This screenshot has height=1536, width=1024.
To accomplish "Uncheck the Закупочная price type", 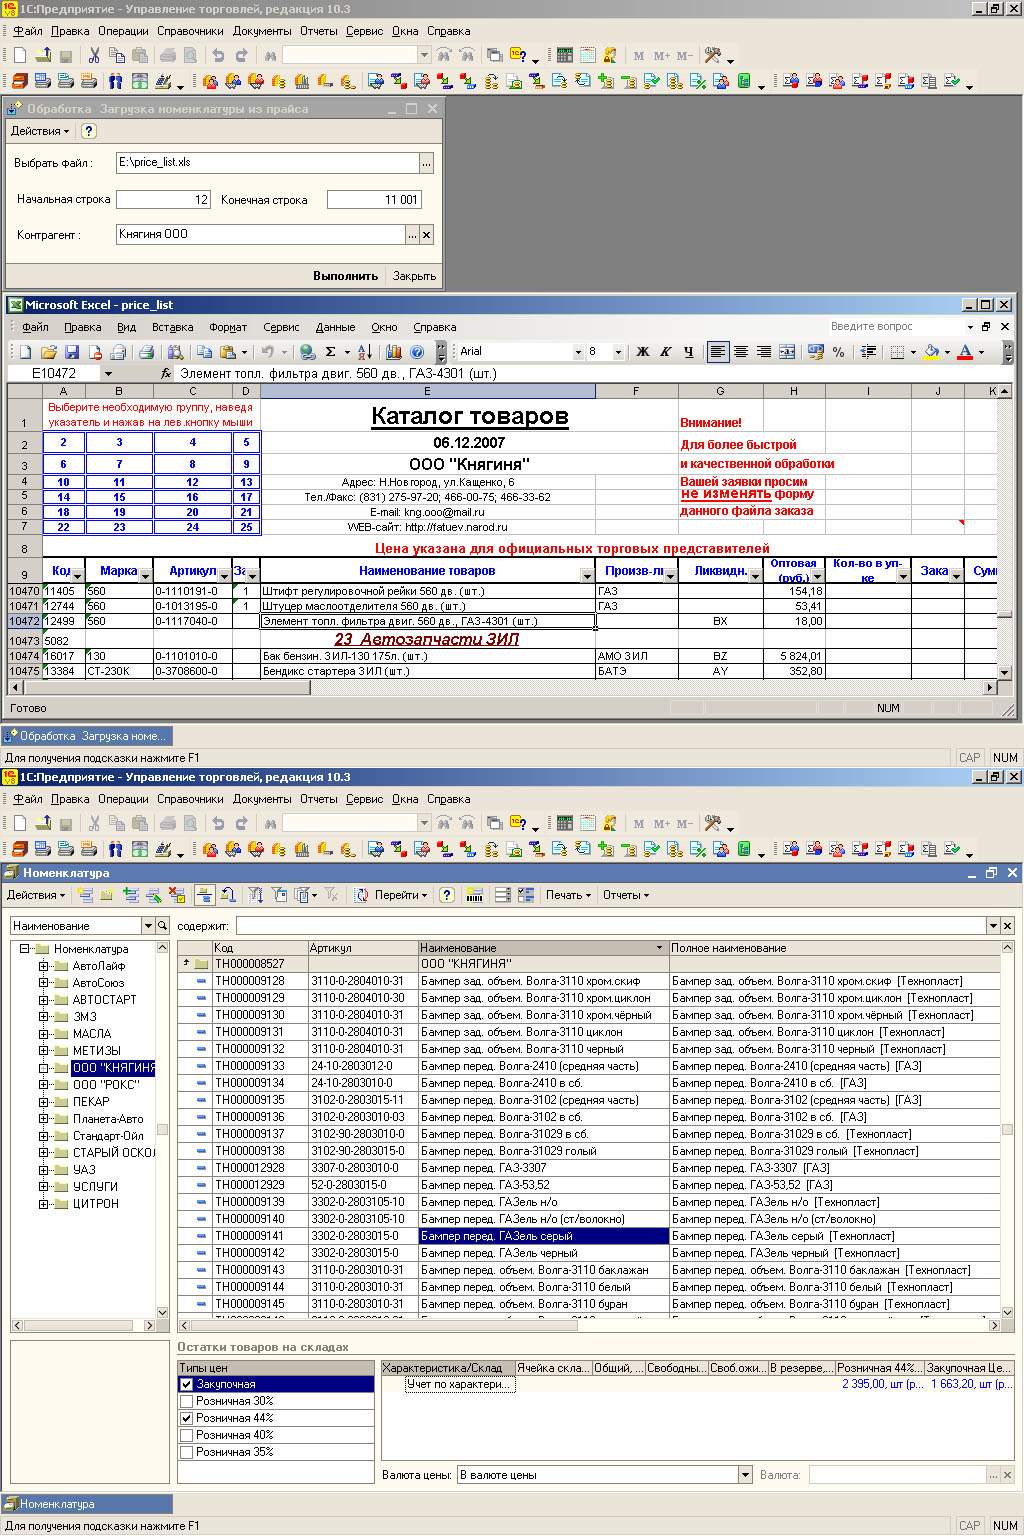I will [187, 1383].
